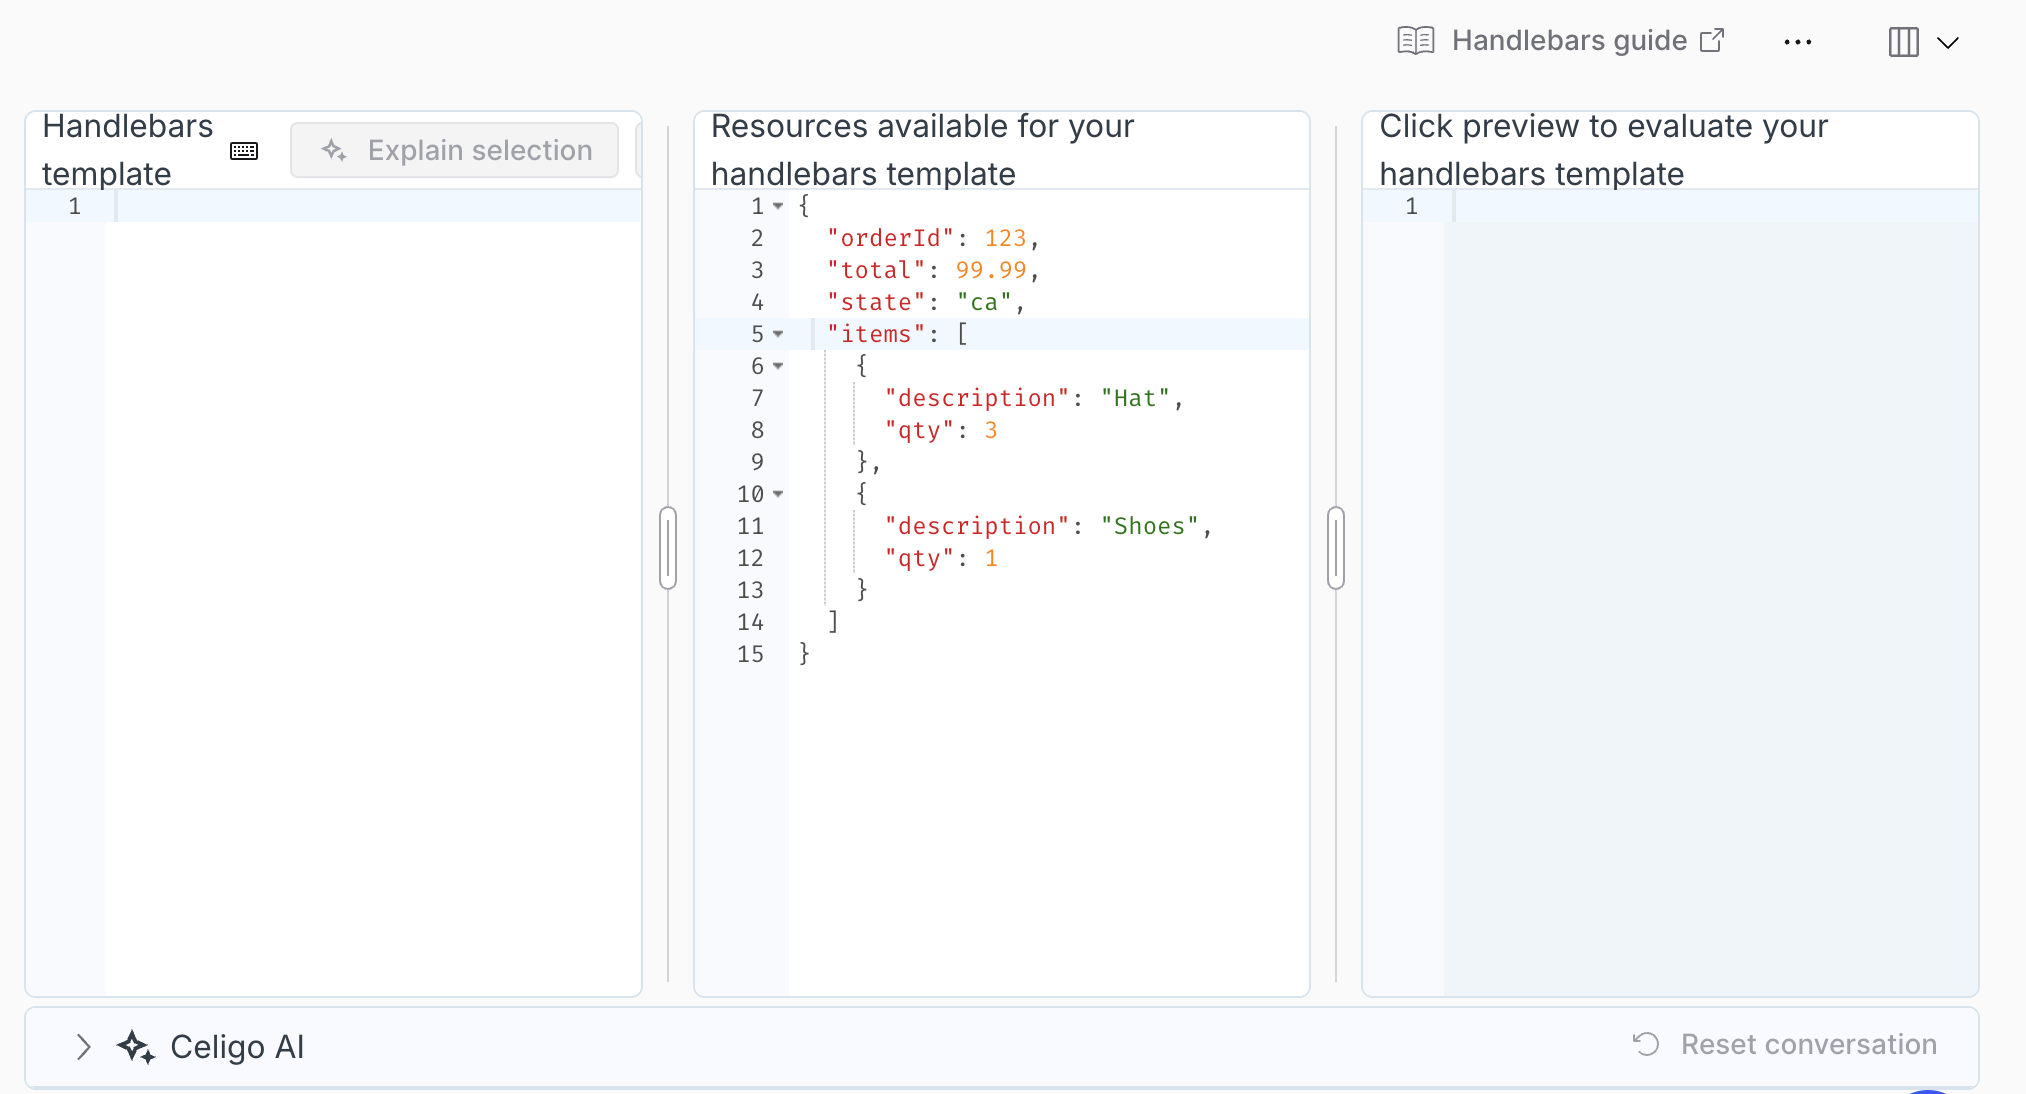Click the drag handle between template and resources panels
This screenshot has width=2026, height=1094.
tap(668, 548)
